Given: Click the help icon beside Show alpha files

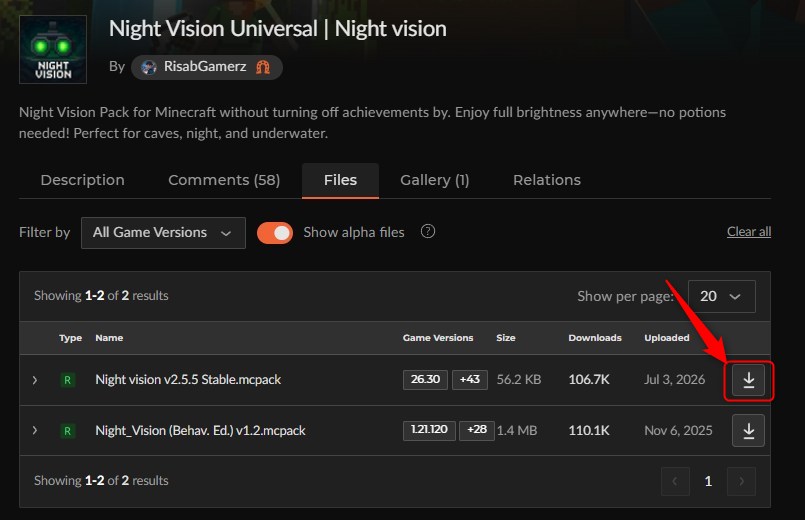Looking at the screenshot, I should click(x=428, y=232).
